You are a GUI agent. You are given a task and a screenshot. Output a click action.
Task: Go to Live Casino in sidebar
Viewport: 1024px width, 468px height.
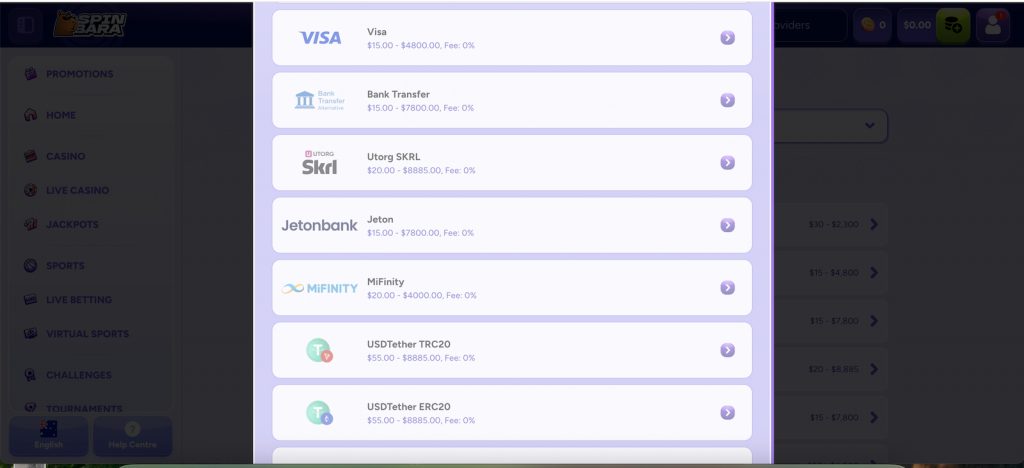[x=77, y=190]
